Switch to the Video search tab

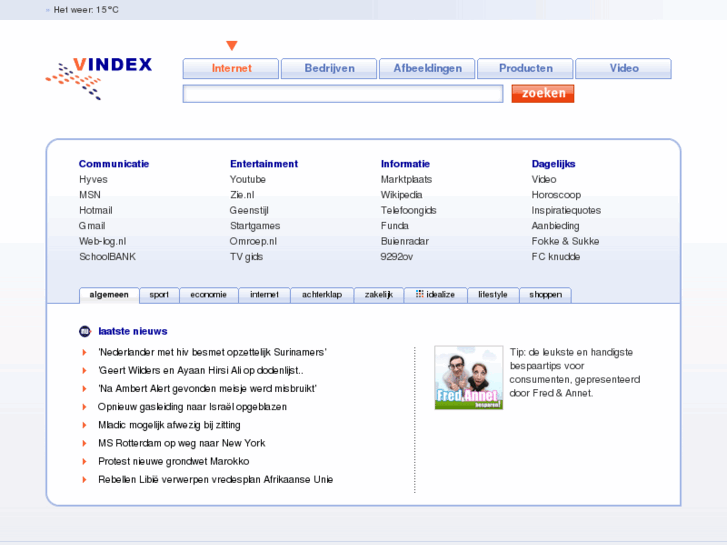[x=624, y=69]
